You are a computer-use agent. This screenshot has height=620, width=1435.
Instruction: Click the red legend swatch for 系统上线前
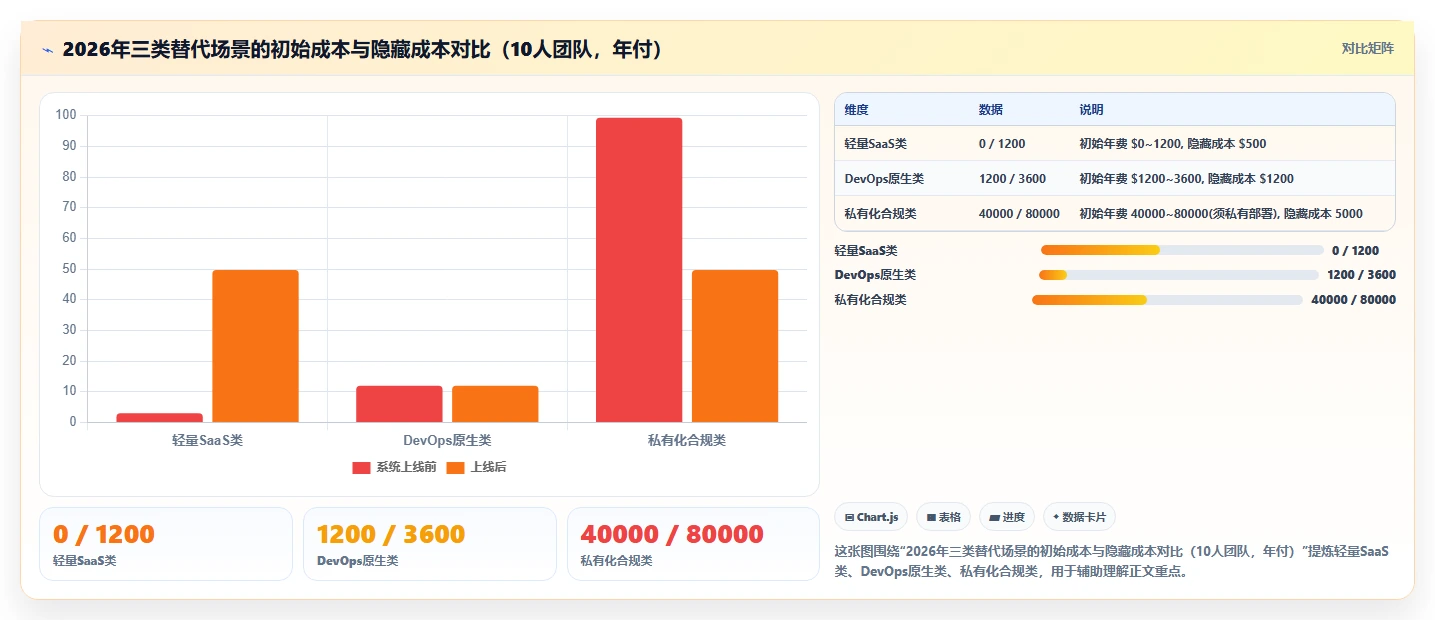pos(361,467)
